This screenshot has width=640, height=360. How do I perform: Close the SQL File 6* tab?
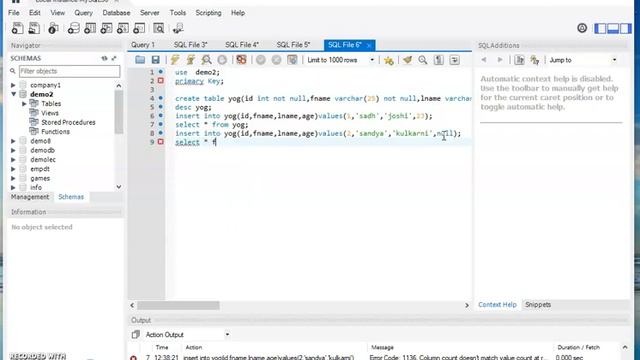coord(369,45)
